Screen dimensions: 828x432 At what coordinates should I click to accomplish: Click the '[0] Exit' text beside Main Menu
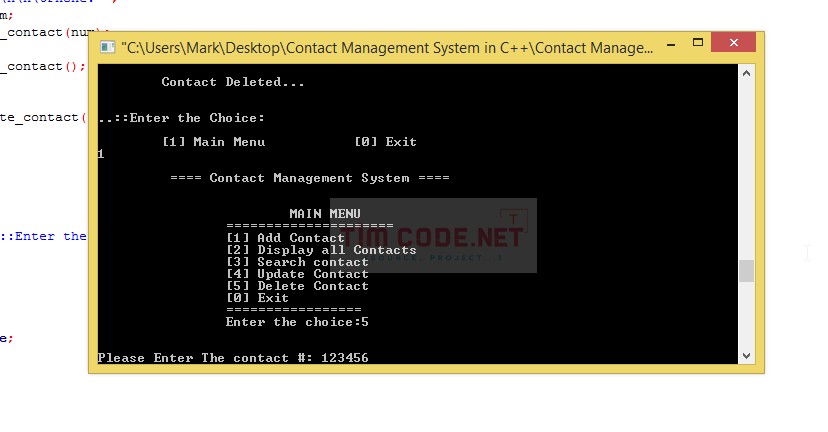click(385, 142)
